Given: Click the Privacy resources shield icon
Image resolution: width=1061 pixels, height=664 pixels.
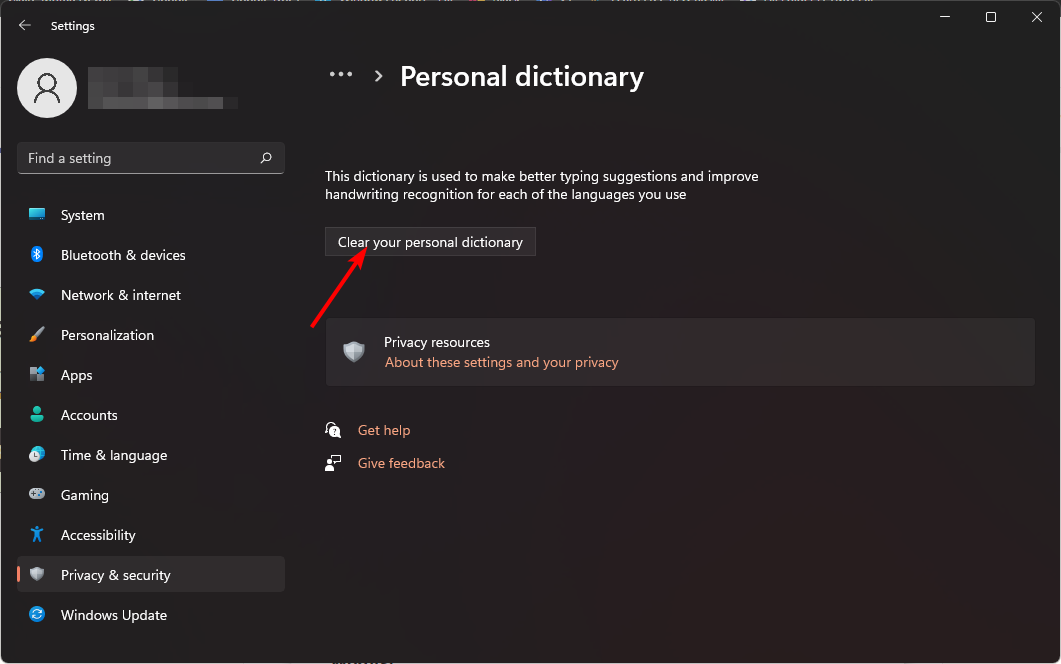Looking at the screenshot, I should (354, 351).
